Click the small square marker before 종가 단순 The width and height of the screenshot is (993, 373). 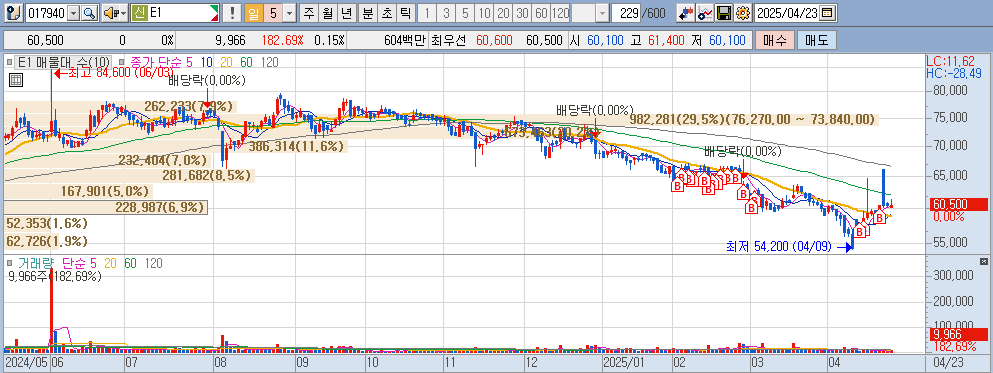coord(122,62)
